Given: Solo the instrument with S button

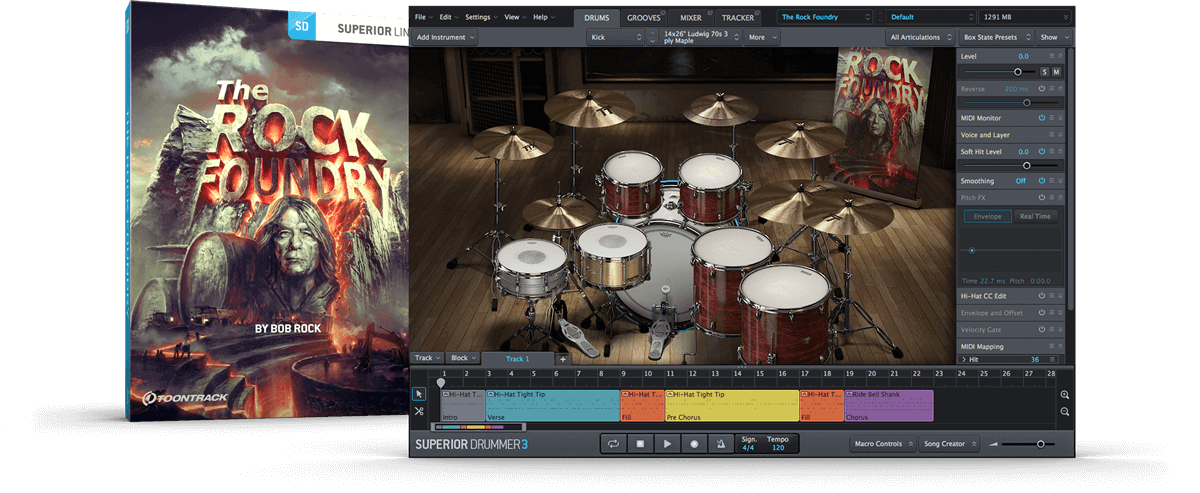Looking at the screenshot, I should tap(1044, 72).
